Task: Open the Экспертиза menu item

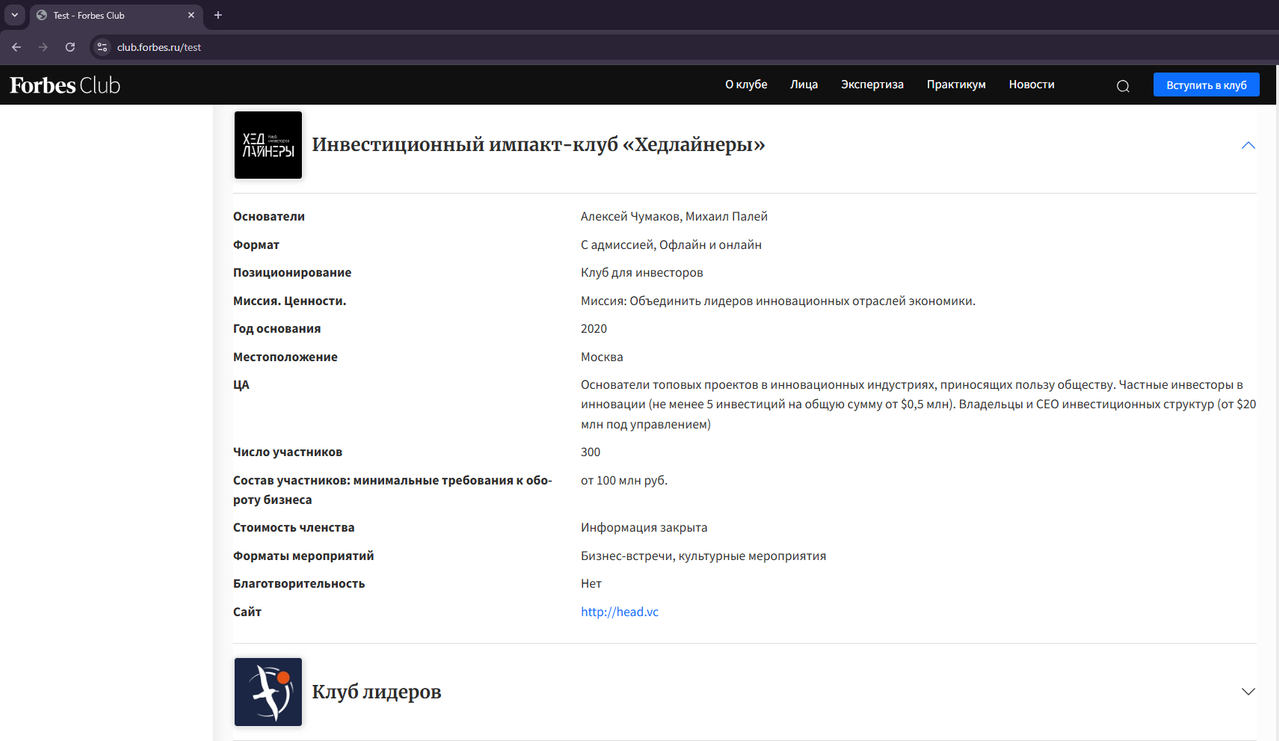Action: tap(872, 85)
